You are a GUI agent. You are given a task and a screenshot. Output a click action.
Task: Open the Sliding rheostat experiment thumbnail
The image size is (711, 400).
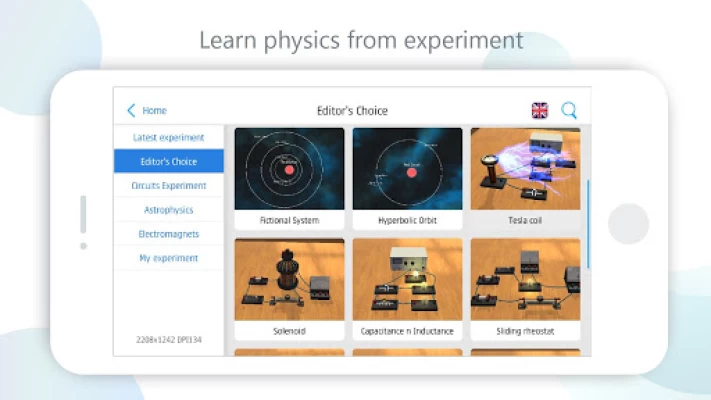pos(525,279)
